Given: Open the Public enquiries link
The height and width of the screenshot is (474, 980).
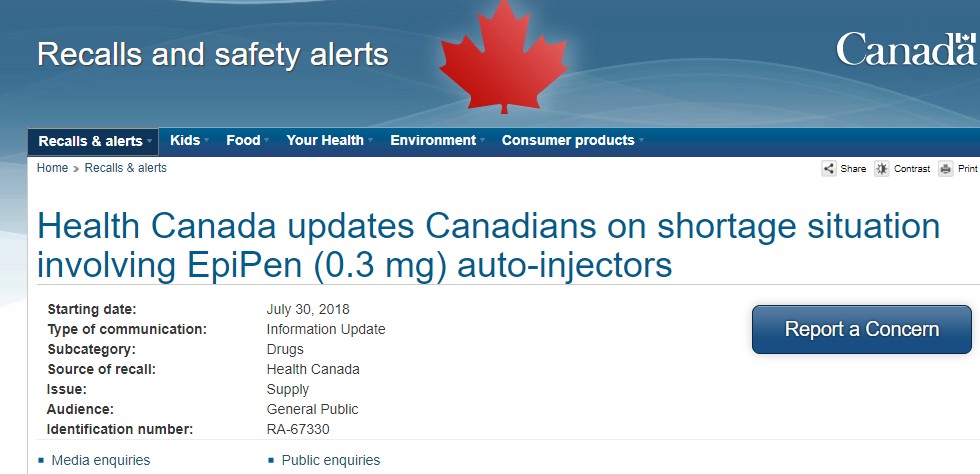Looking at the screenshot, I should [x=331, y=460].
